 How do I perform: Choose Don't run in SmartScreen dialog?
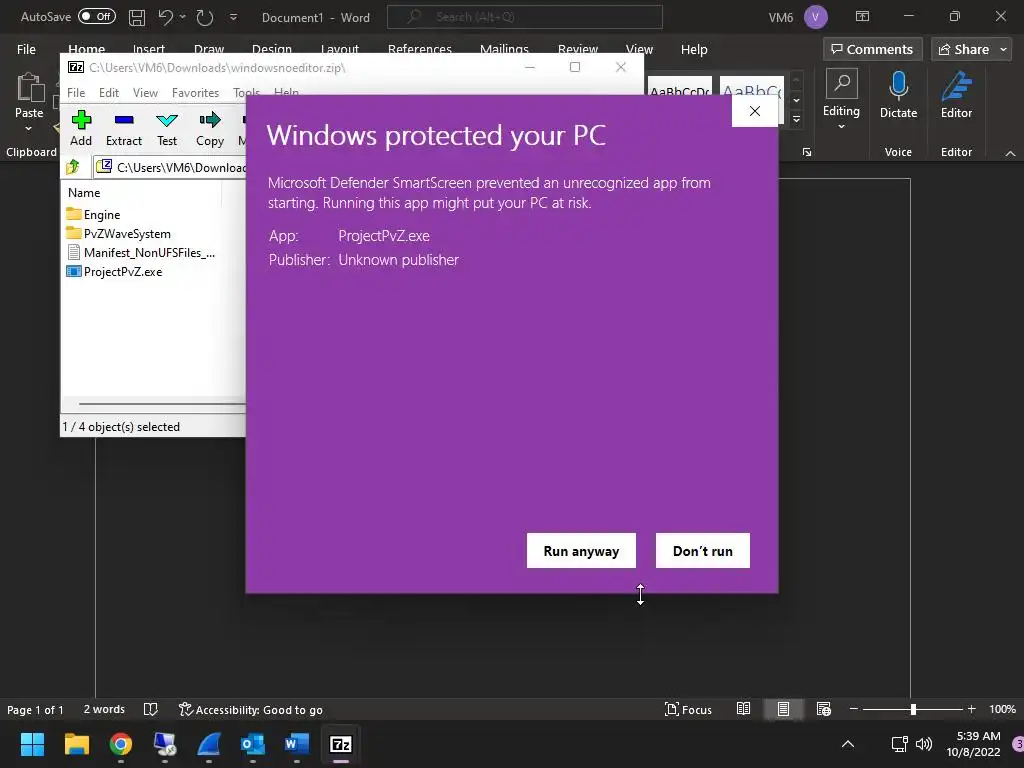703,551
